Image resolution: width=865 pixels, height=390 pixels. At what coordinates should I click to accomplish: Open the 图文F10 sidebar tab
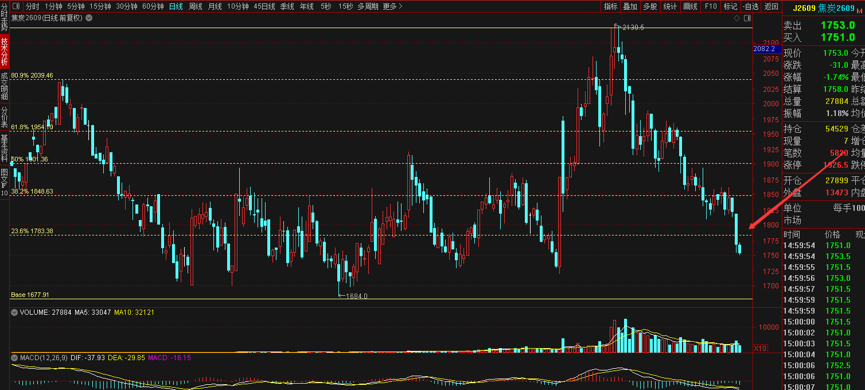(4, 182)
